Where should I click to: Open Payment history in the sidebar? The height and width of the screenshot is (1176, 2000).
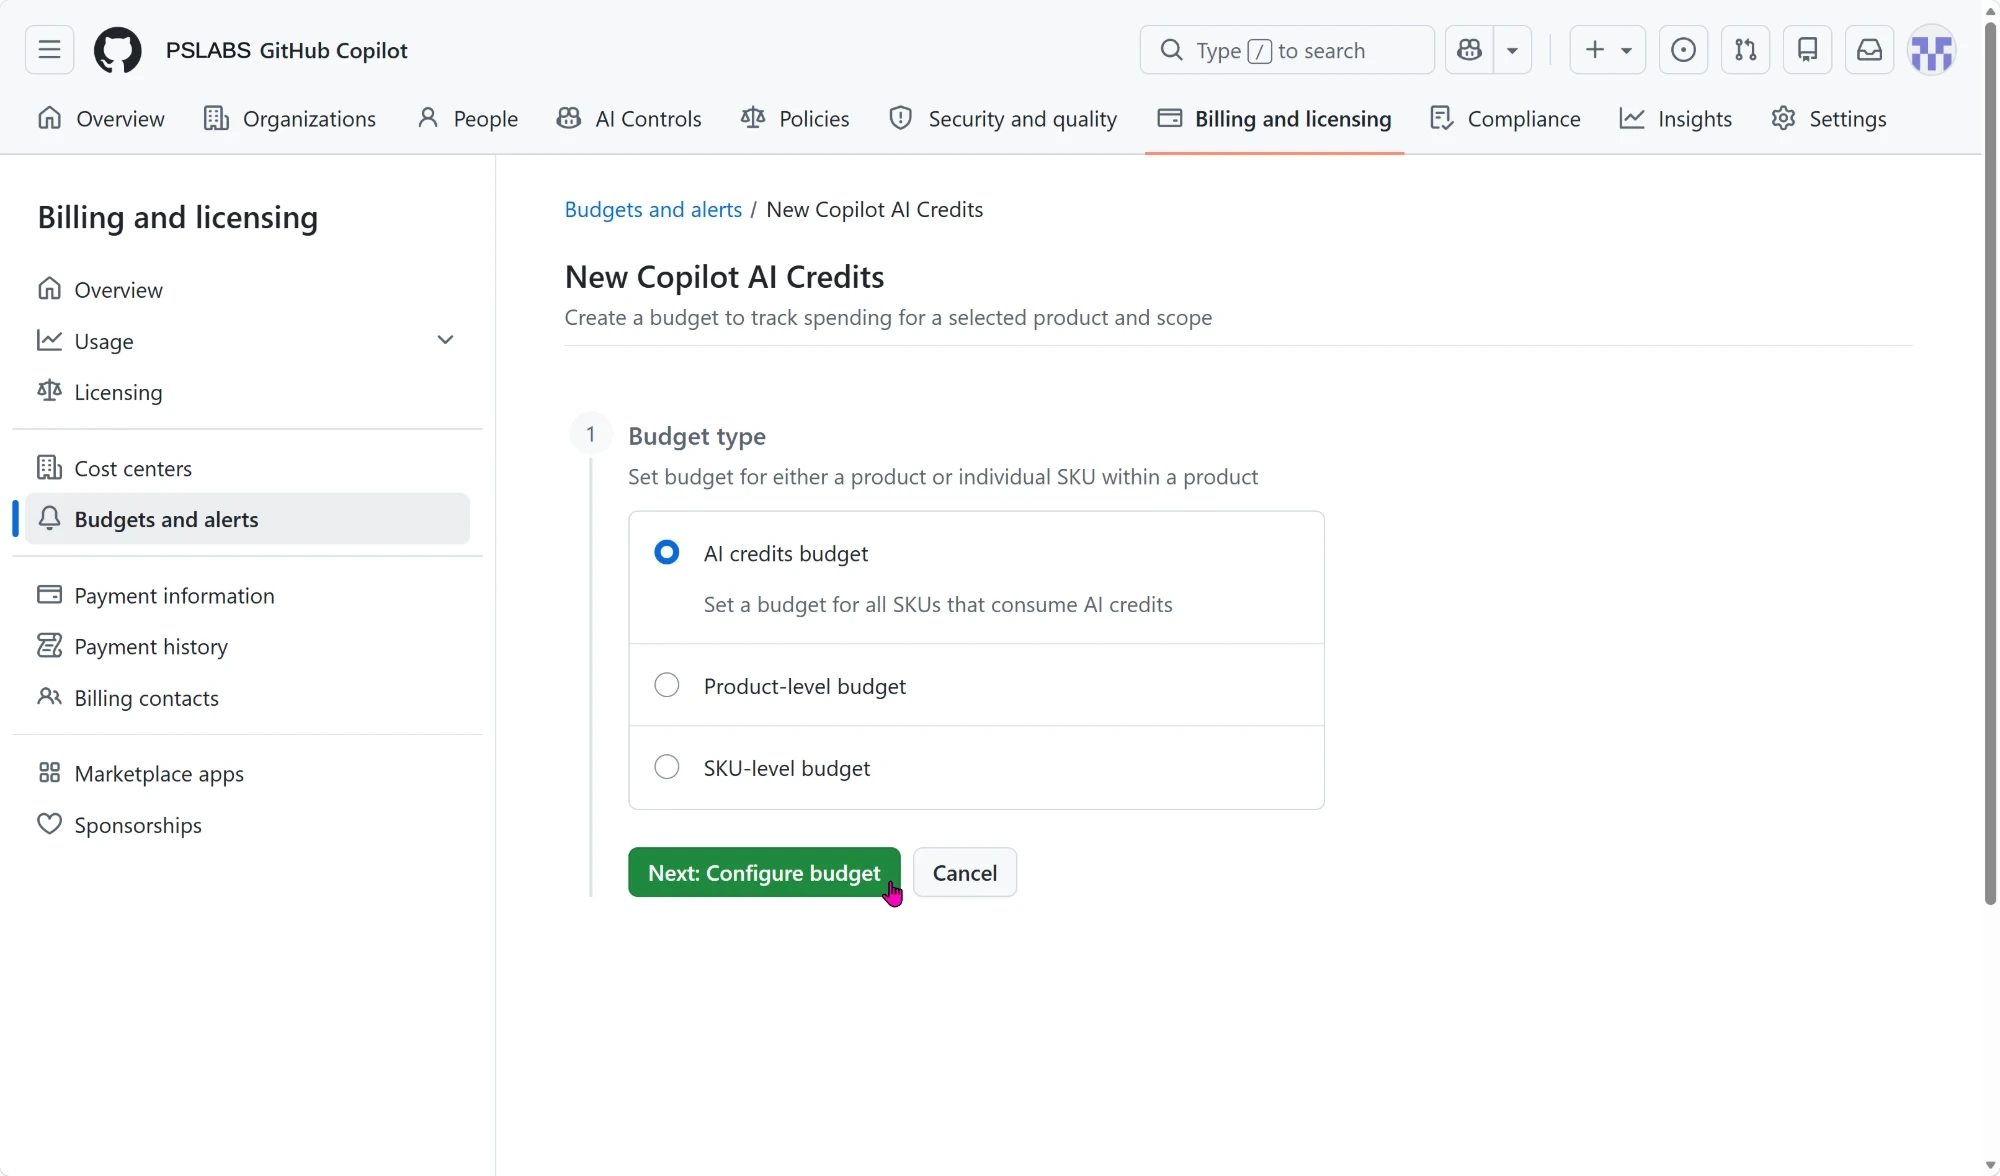tap(247, 646)
